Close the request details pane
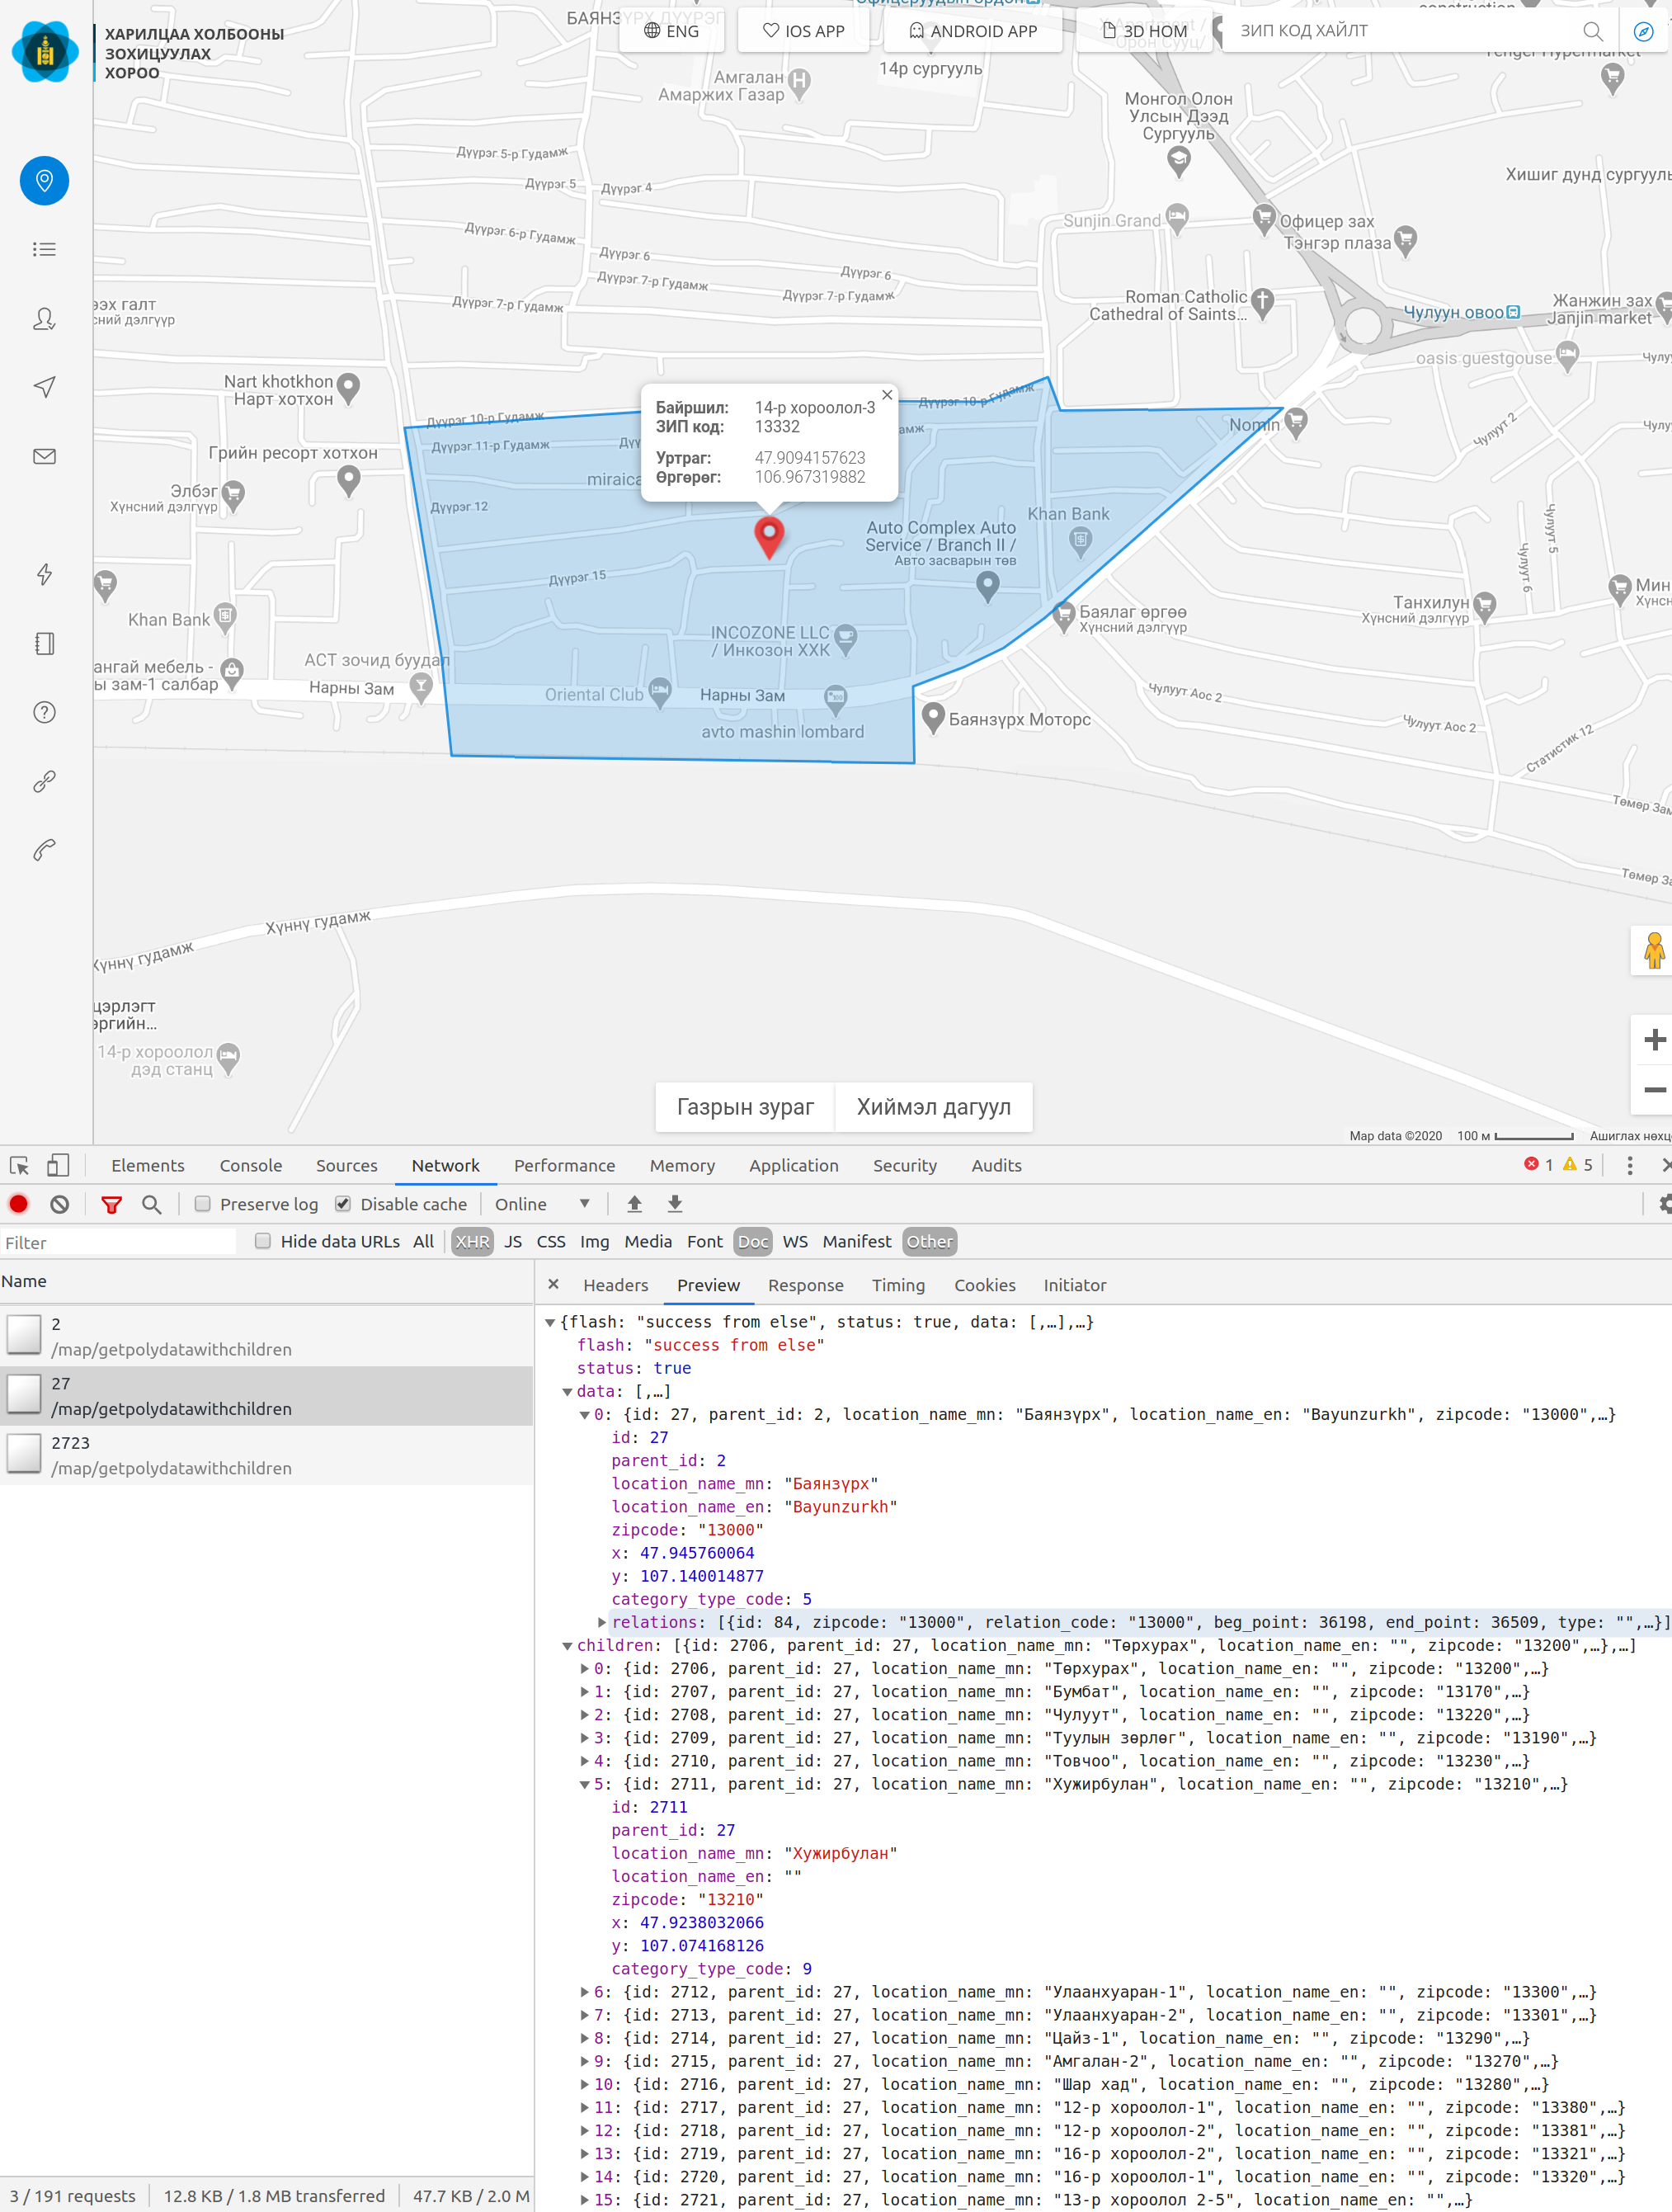The height and width of the screenshot is (2212, 1672). click(553, 1284)
